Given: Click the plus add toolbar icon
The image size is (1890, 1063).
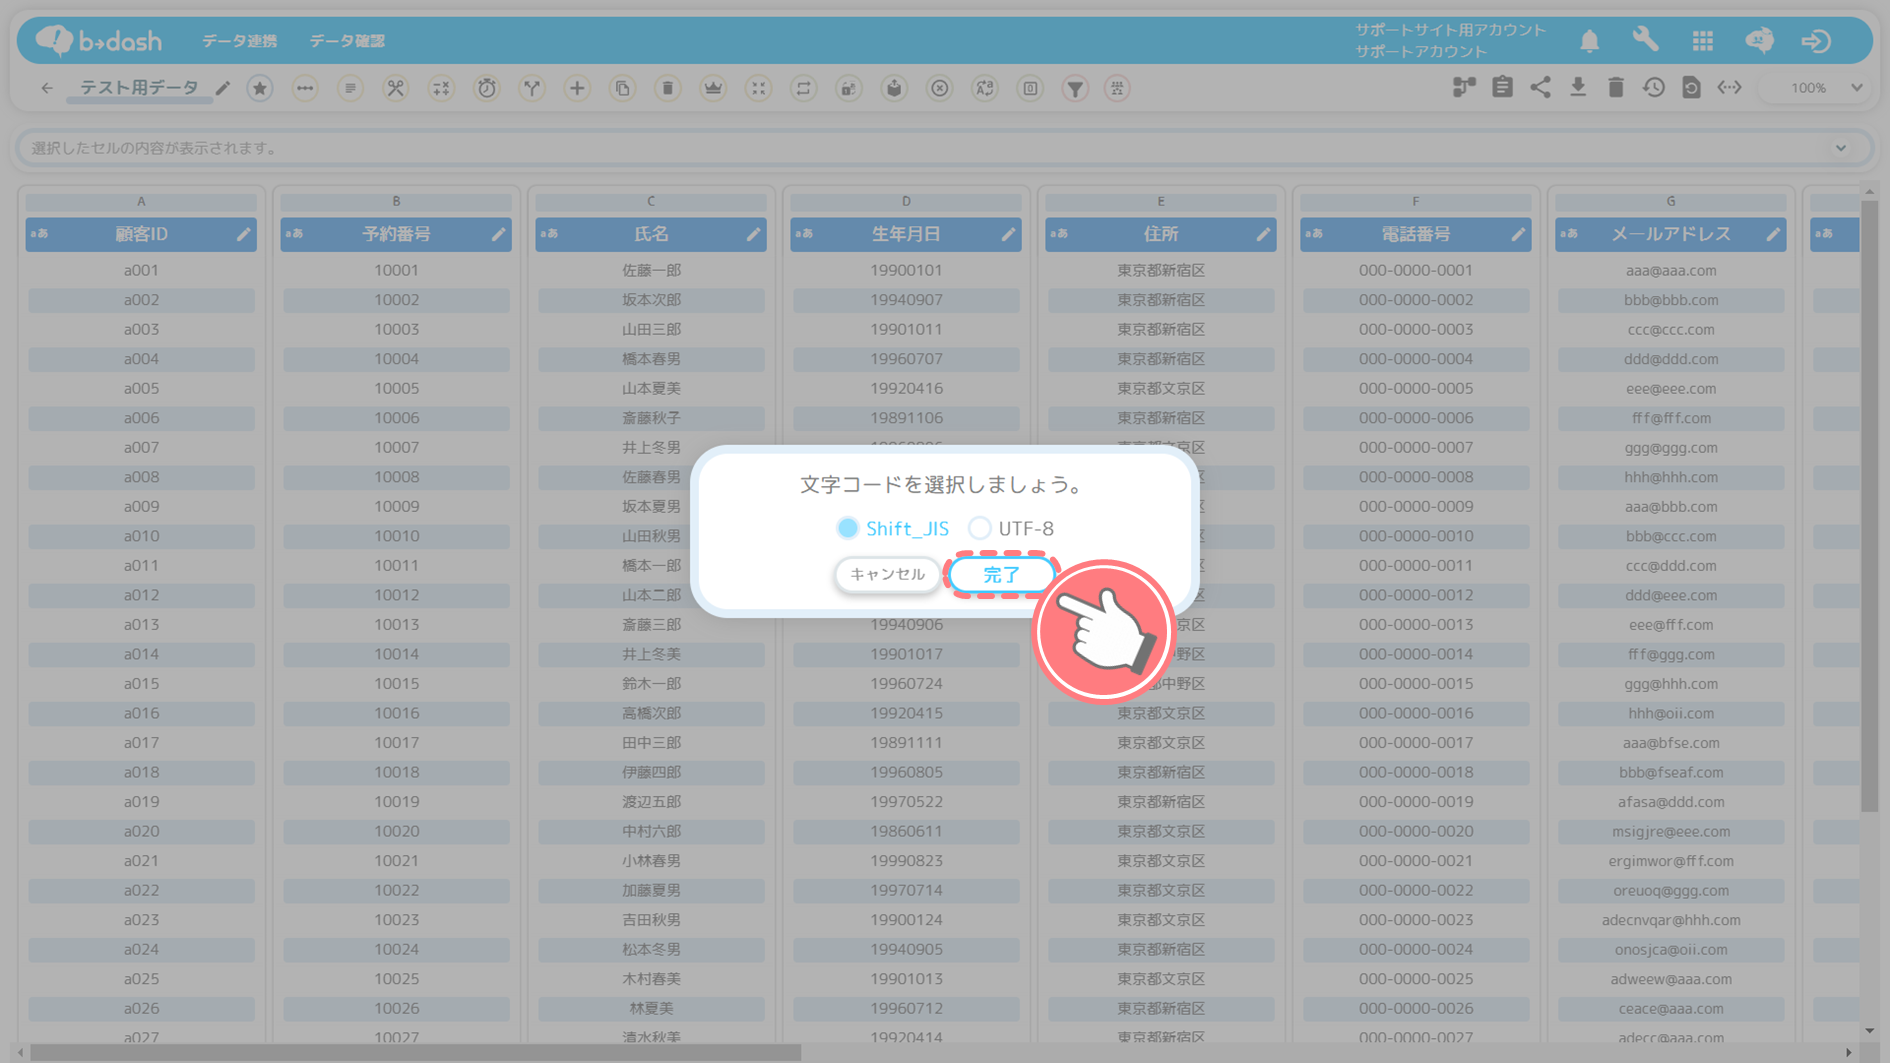Looking at the screenshot, I should point(577,88).
